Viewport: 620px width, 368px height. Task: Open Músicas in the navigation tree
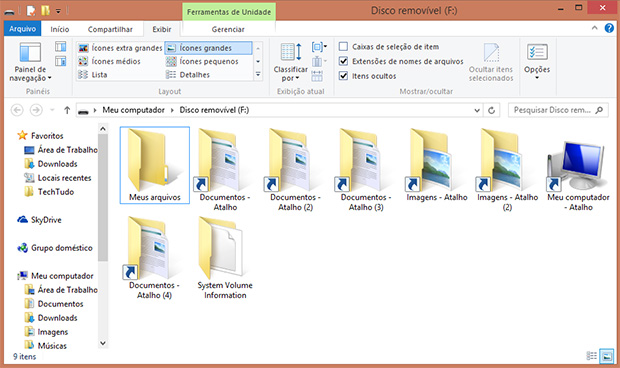[45, 345]
